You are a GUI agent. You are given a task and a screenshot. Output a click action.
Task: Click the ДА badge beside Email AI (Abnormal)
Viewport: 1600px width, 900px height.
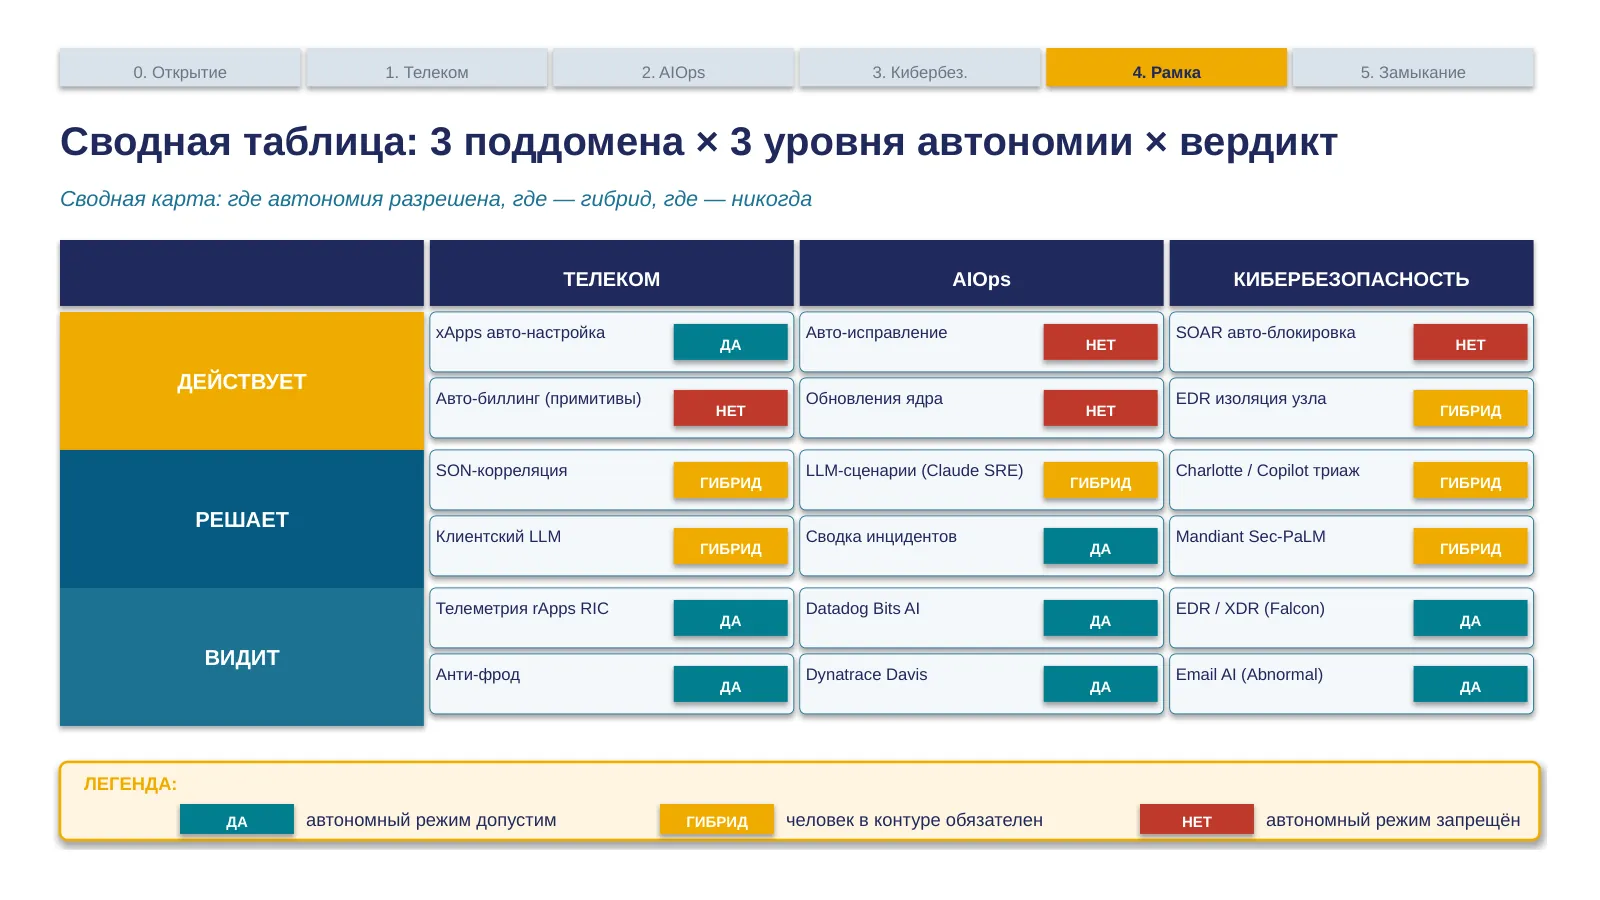pyautogui.click(x=1471, y=685)
